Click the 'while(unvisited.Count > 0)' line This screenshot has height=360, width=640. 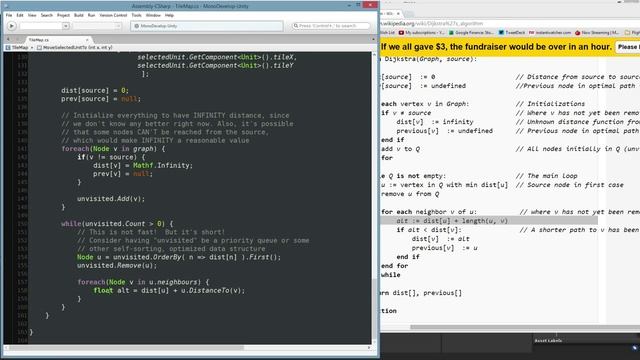point(117,224)
